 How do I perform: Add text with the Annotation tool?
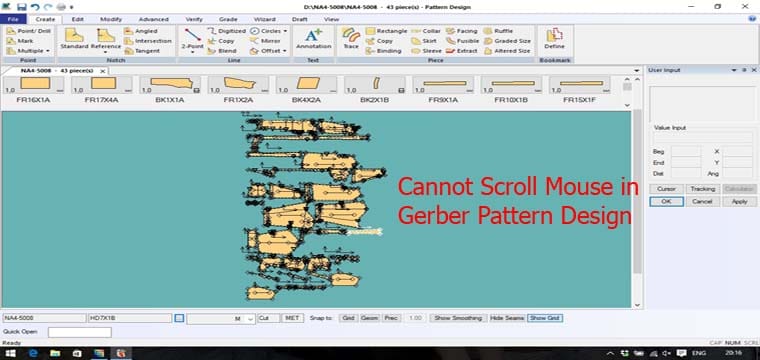[314, 38]
